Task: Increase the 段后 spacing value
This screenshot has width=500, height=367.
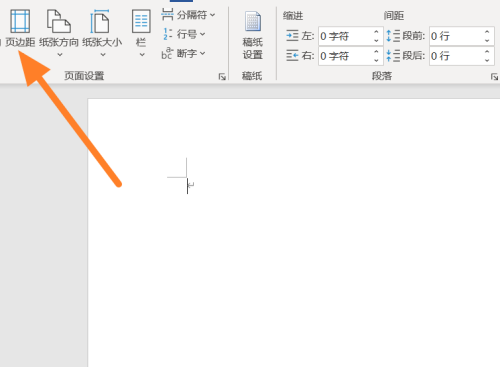Action: 487,52
